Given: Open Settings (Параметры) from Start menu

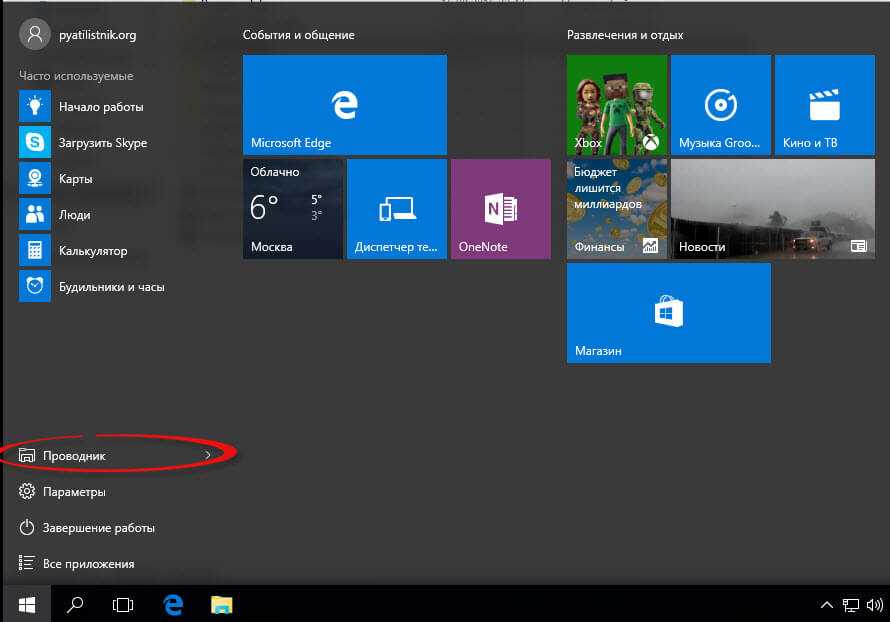Looking at the screenshot, I should click(x=74, y=492).
